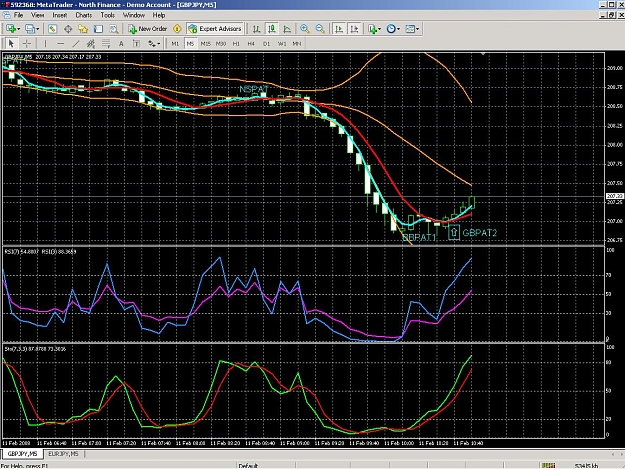This screenshot has height=469, width=625.
Task: Open the Periods clock icon
Action: (x=391, y=29)
